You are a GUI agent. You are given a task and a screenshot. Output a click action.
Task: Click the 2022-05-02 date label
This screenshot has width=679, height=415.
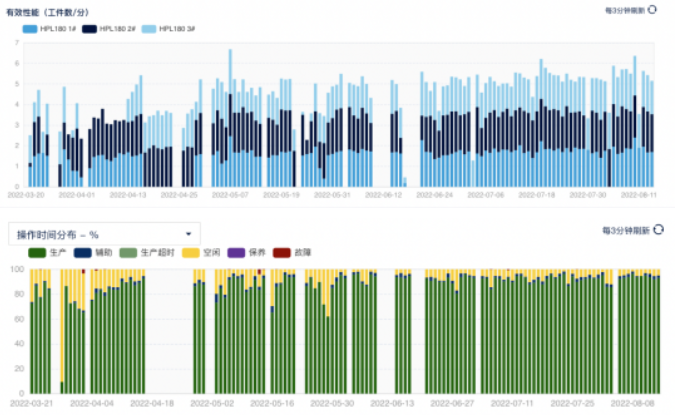212,403
